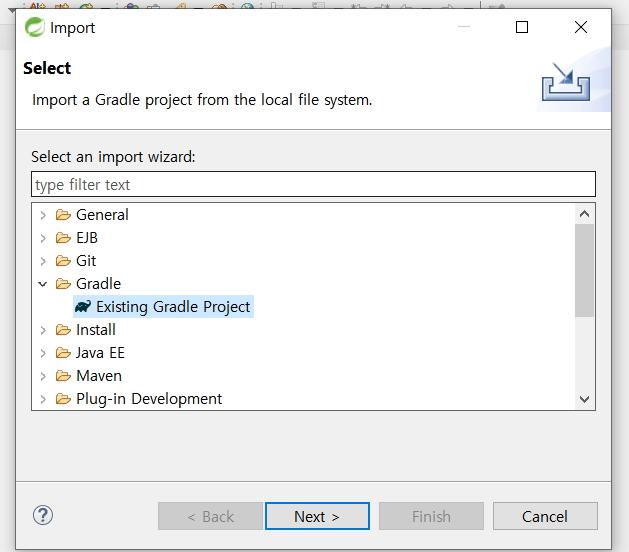
Task: Select the Git category label
Action: coord(86,261)
